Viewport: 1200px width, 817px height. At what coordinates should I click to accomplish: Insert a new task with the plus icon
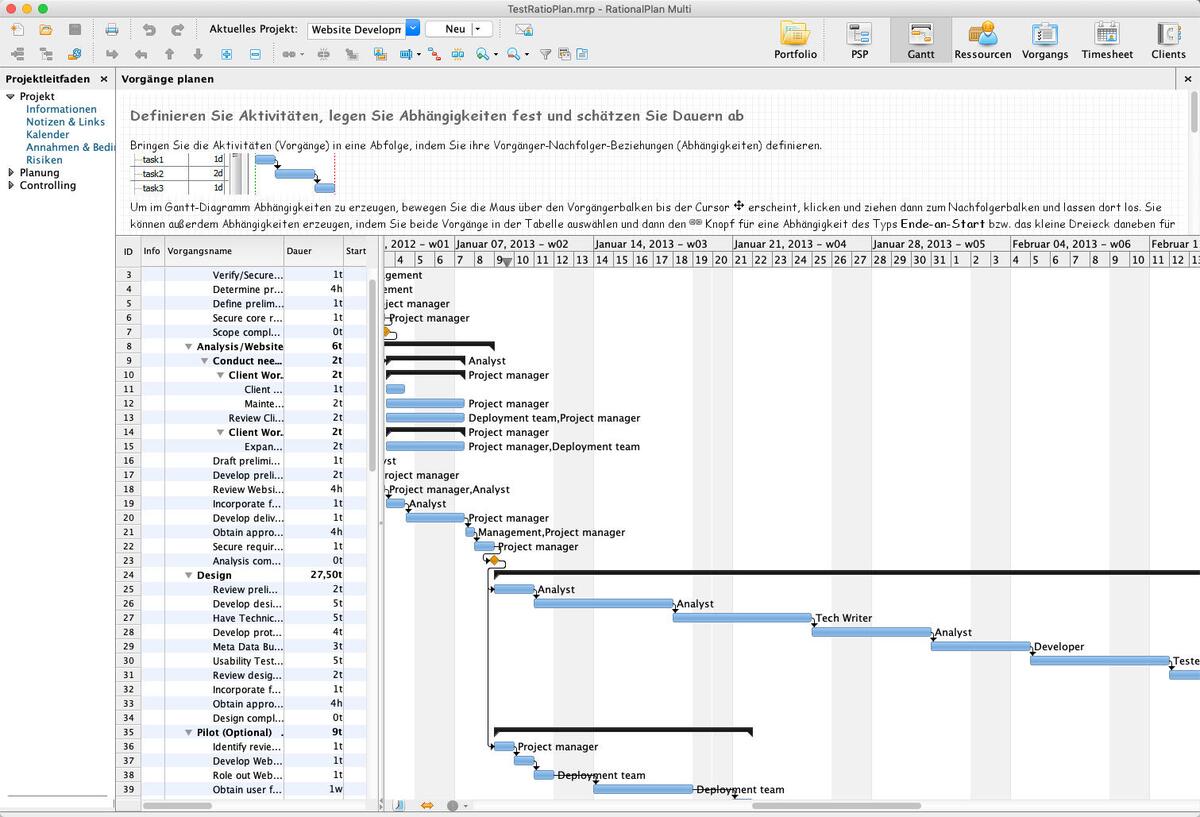pos(227,54)
